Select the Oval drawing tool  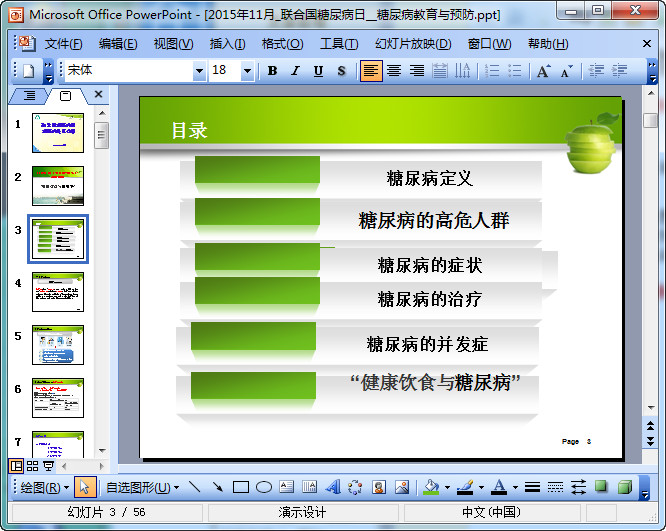(x=264, y=488)
